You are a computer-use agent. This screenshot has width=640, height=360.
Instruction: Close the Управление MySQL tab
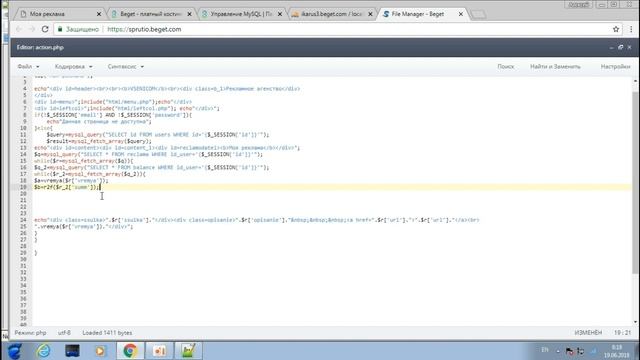(280, 14)
